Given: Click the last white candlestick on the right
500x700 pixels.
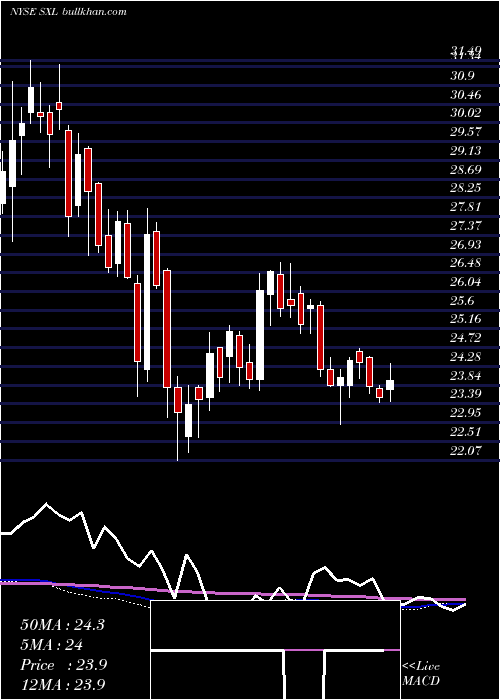Looking at the screenshot, I should click(390, 383).
